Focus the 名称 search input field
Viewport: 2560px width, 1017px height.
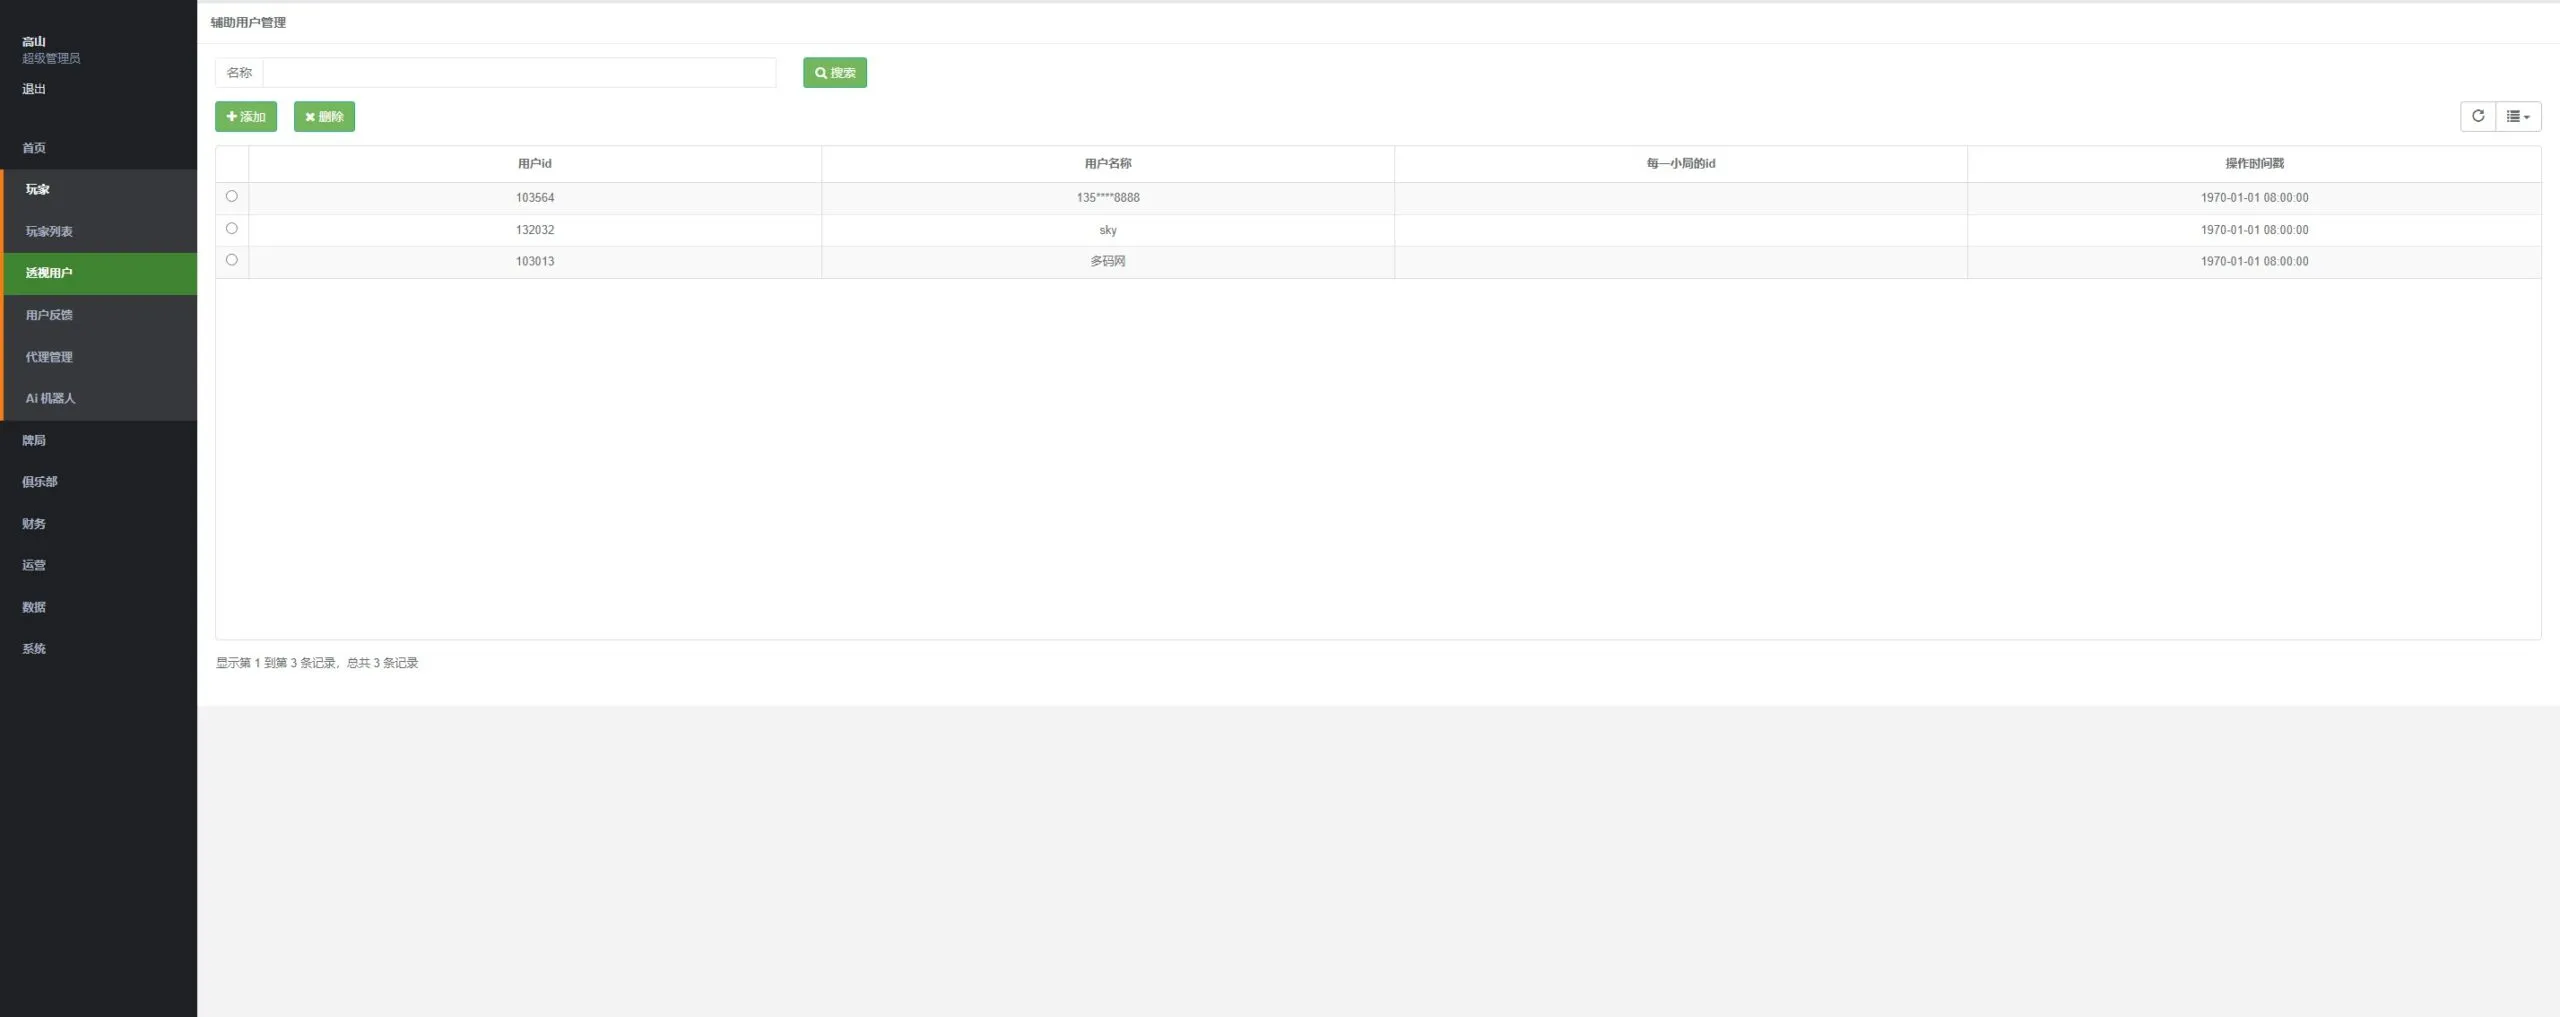[x=519, y=72]
